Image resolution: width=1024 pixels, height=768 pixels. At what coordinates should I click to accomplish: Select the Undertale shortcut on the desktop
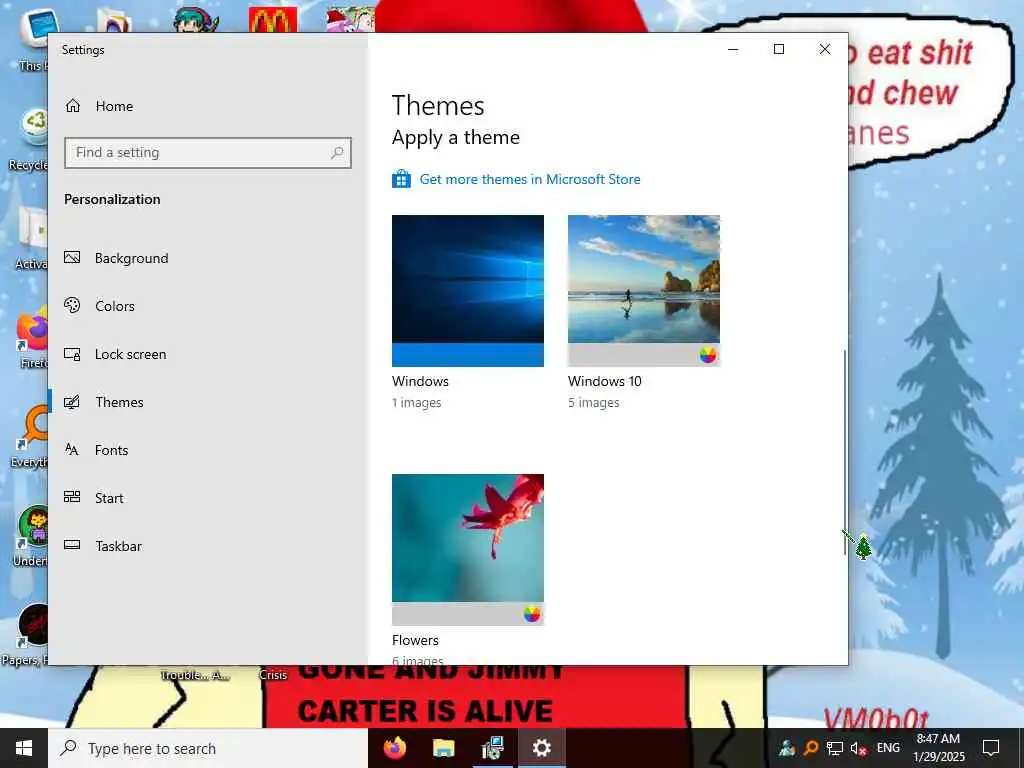point(31,536)
